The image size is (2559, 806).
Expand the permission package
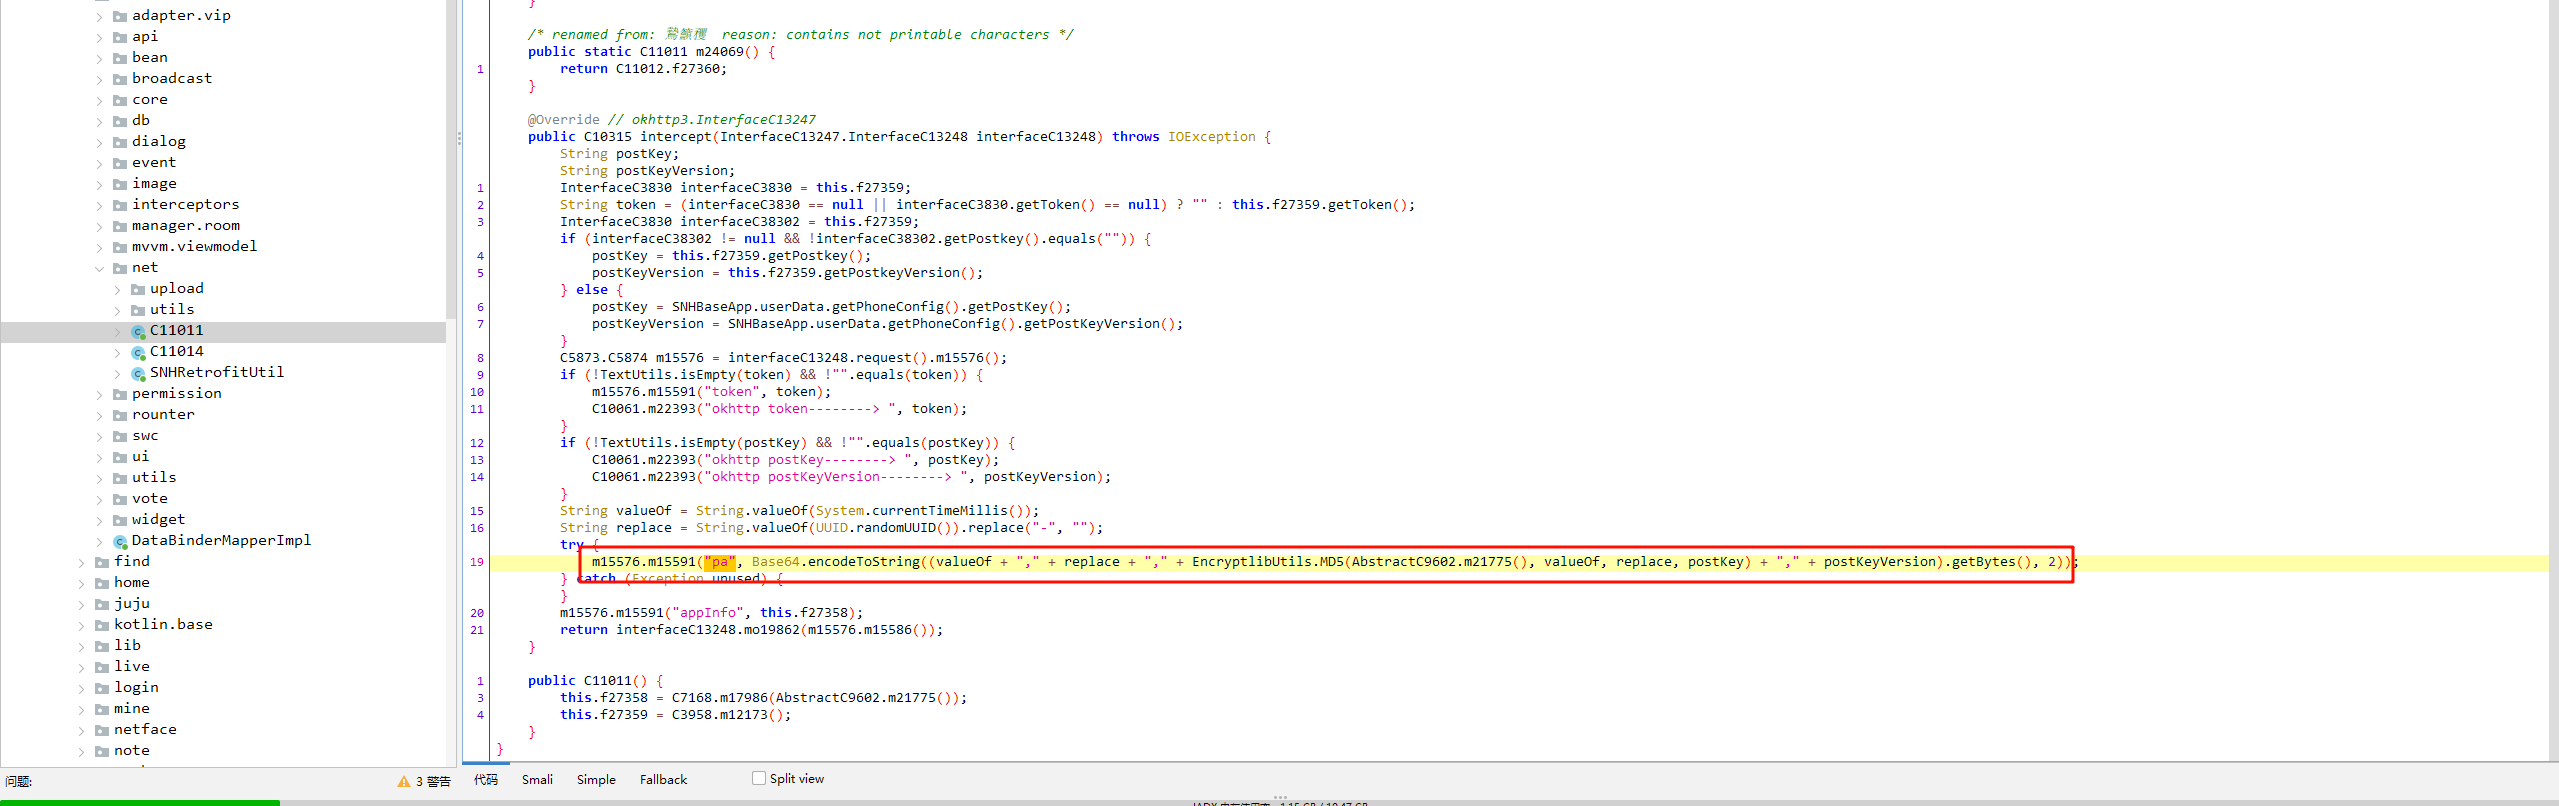[99, 394]
